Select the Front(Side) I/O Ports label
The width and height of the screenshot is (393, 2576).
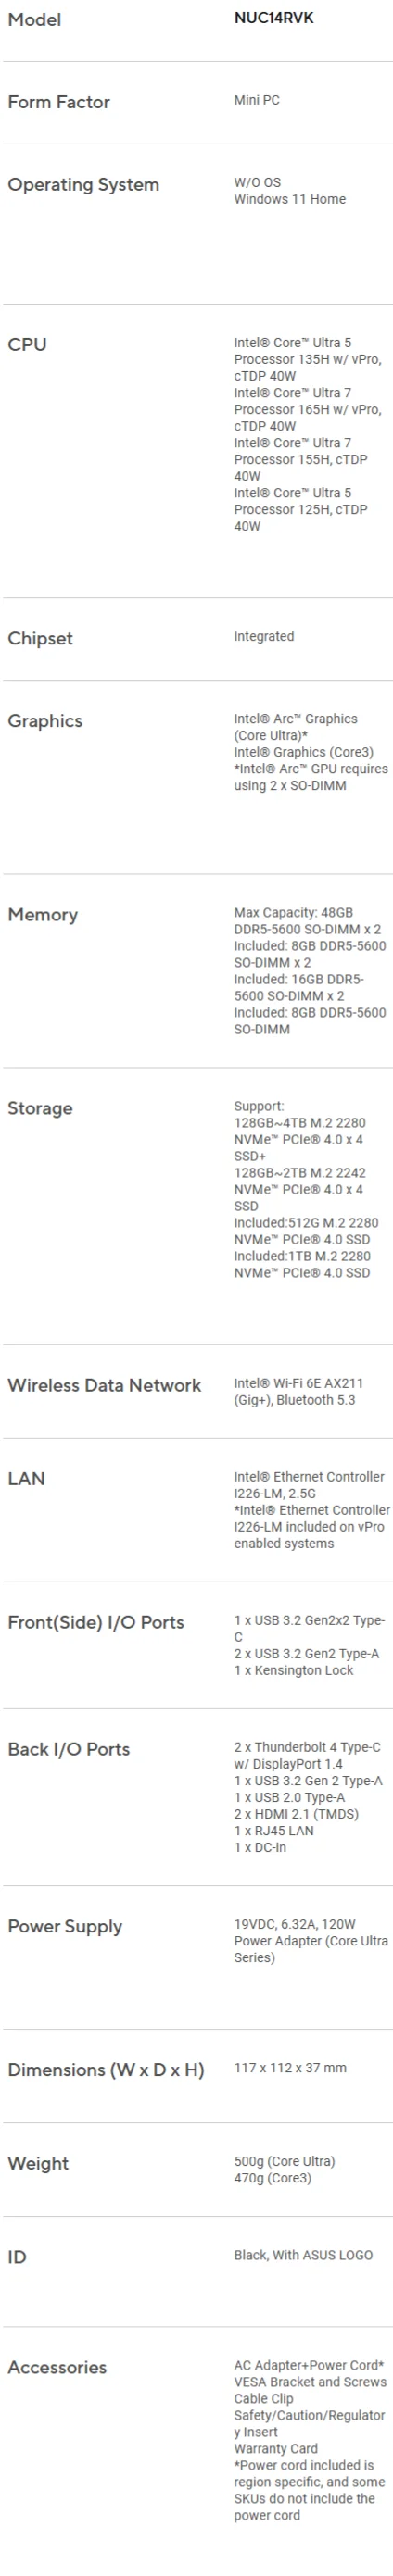[96, 1622]
